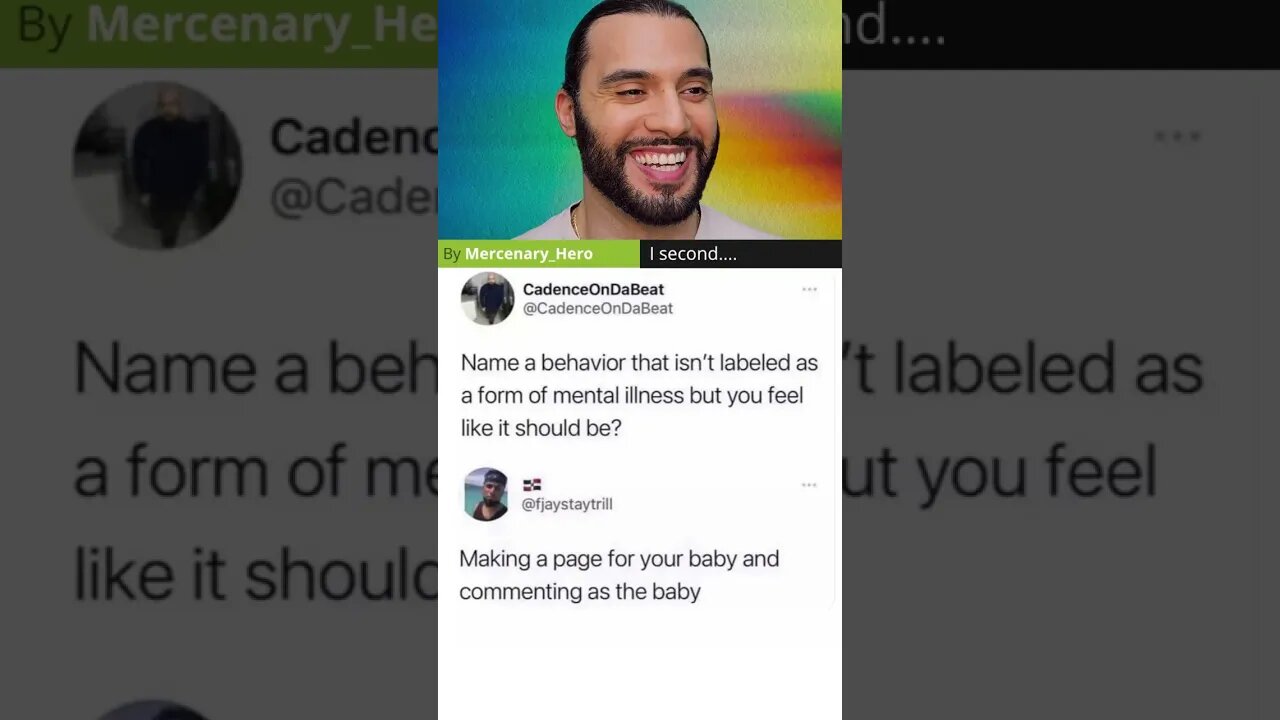
Task: Open the small gray @CadenceOnDaBeat handle
Action: [598, 308]
